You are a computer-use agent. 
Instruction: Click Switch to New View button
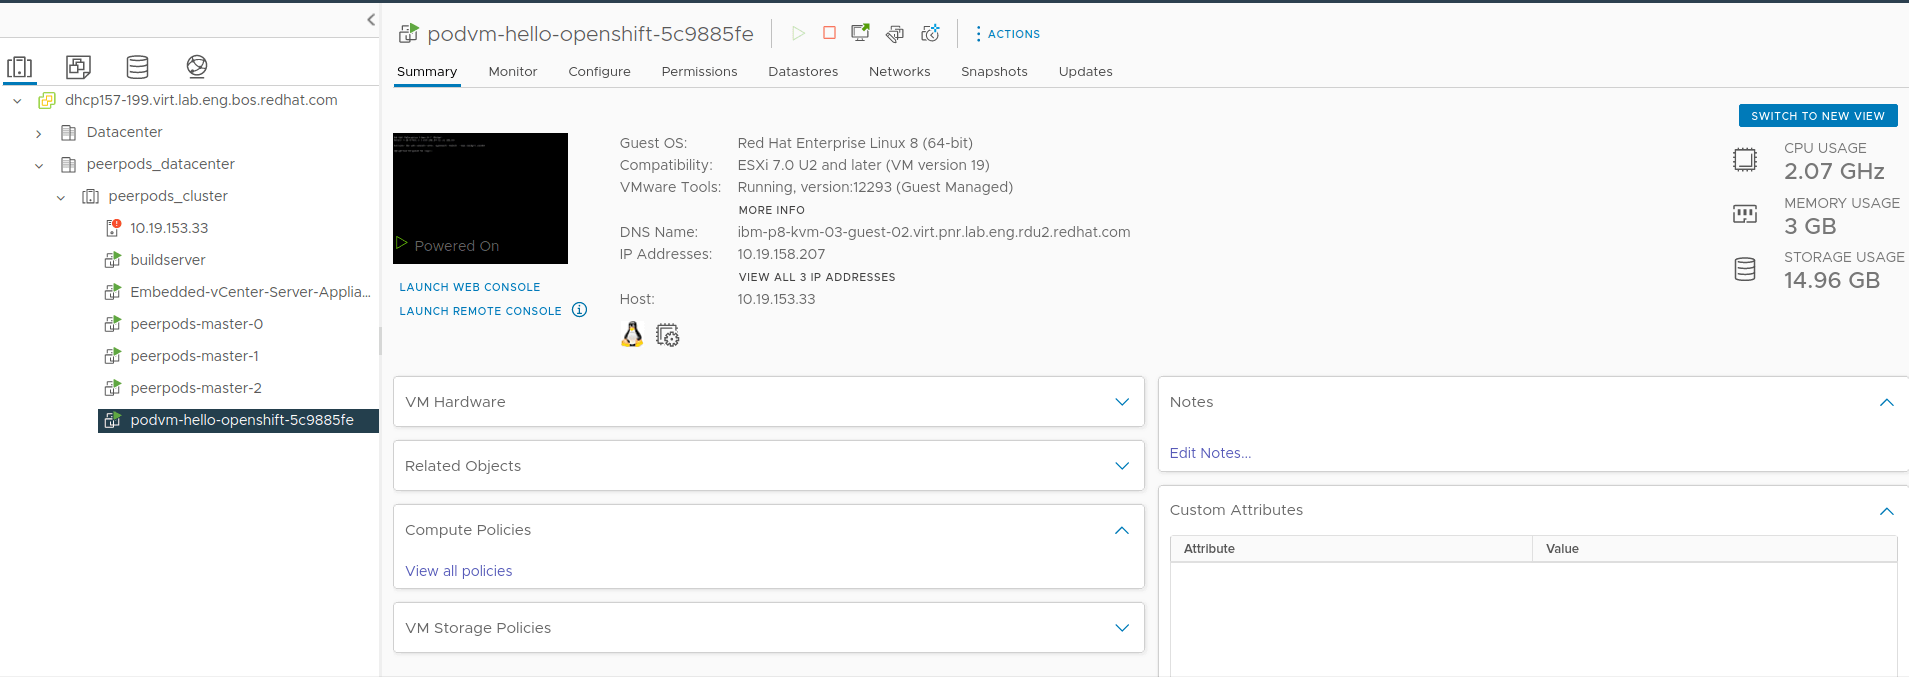point(1817,116)
